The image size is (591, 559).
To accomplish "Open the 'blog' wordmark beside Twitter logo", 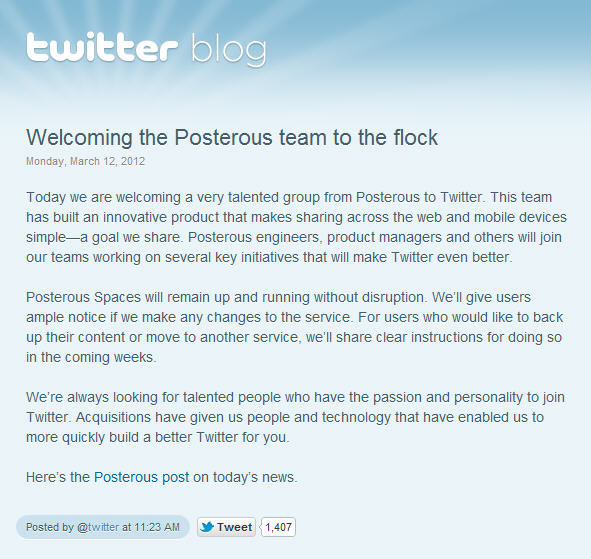I will (229, 49).
